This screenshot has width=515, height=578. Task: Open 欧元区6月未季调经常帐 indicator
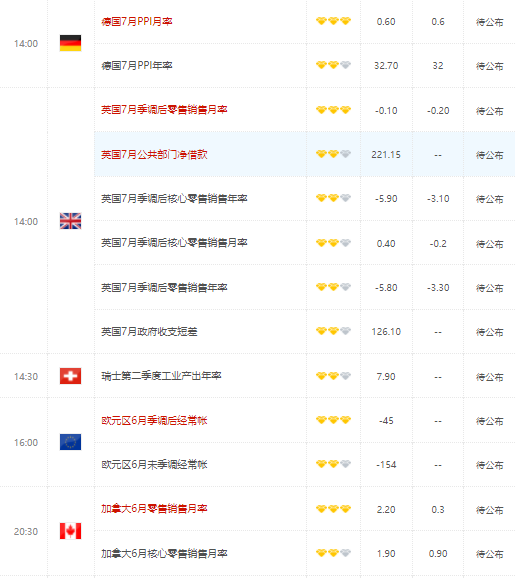(154, 464)
